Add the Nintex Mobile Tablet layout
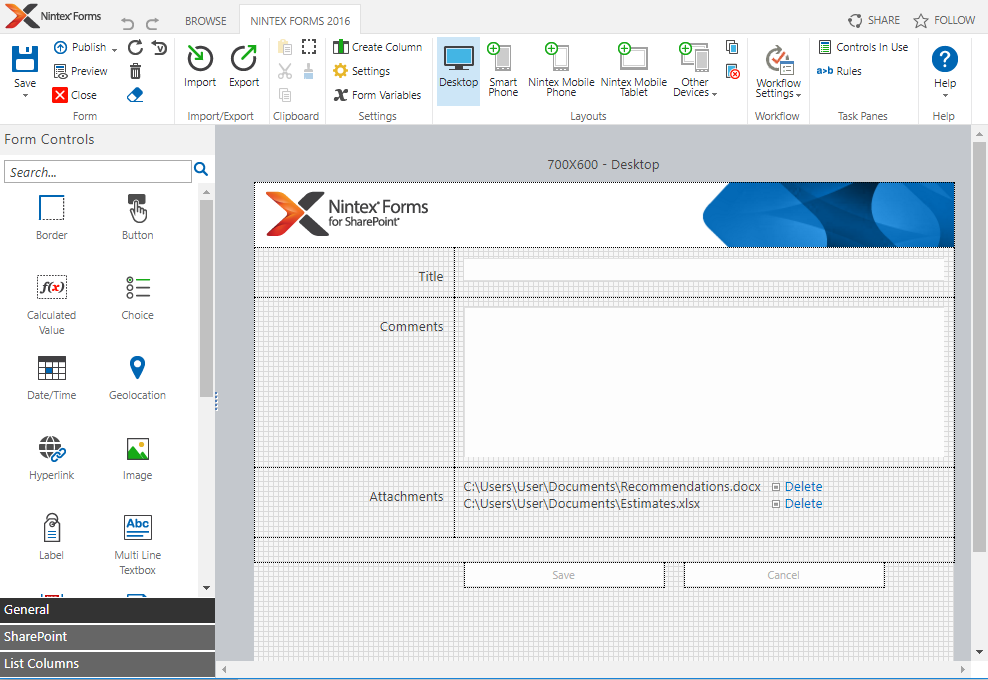The width and height of the screenshot is (988, 680). point(633,70)
